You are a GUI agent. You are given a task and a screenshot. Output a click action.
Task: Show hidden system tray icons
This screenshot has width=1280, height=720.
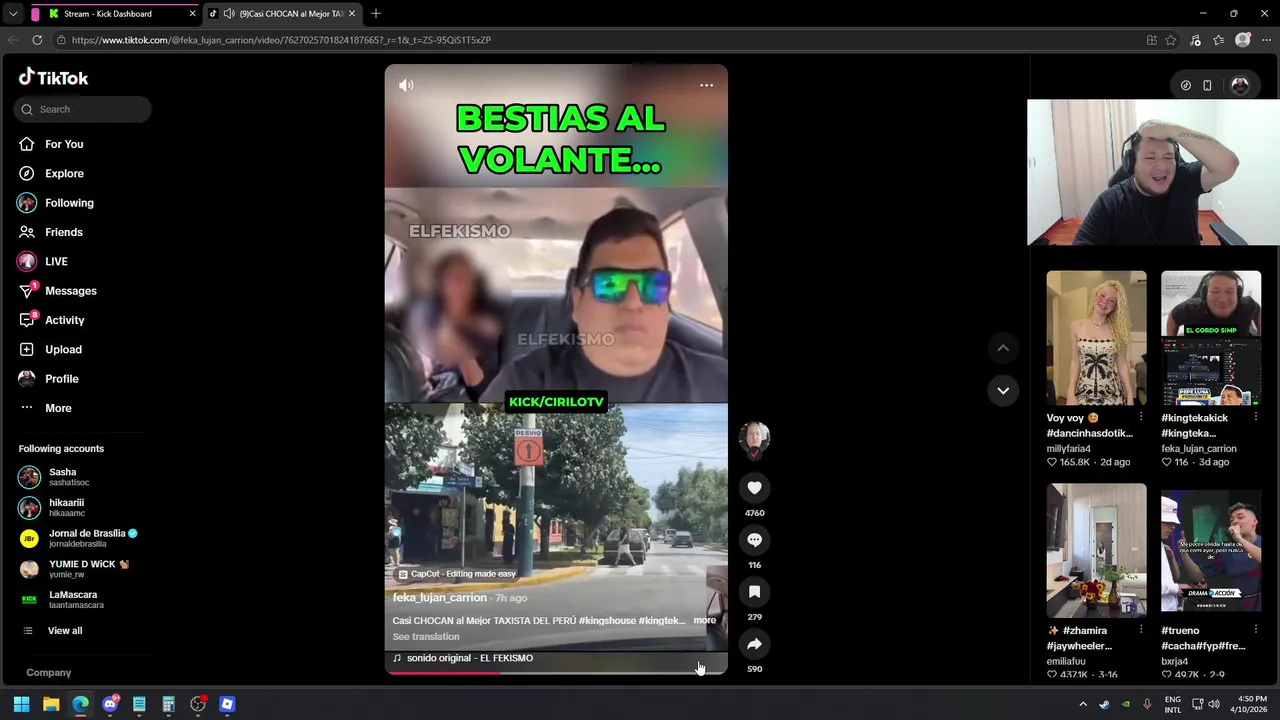pyautogui.click(x=1082, y=704)
